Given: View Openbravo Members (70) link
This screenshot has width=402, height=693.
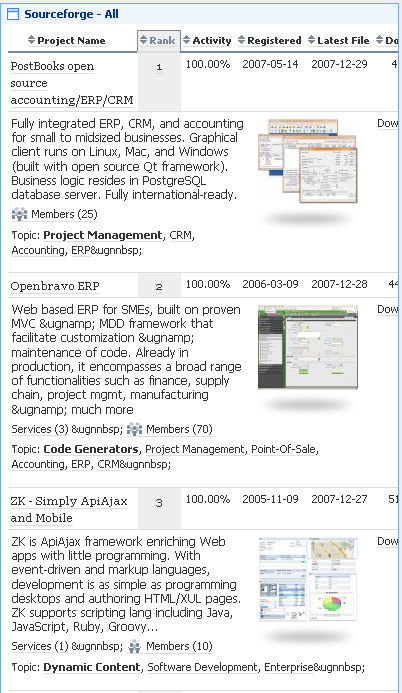Looking at the screenshot, I should tap(179, 429).
